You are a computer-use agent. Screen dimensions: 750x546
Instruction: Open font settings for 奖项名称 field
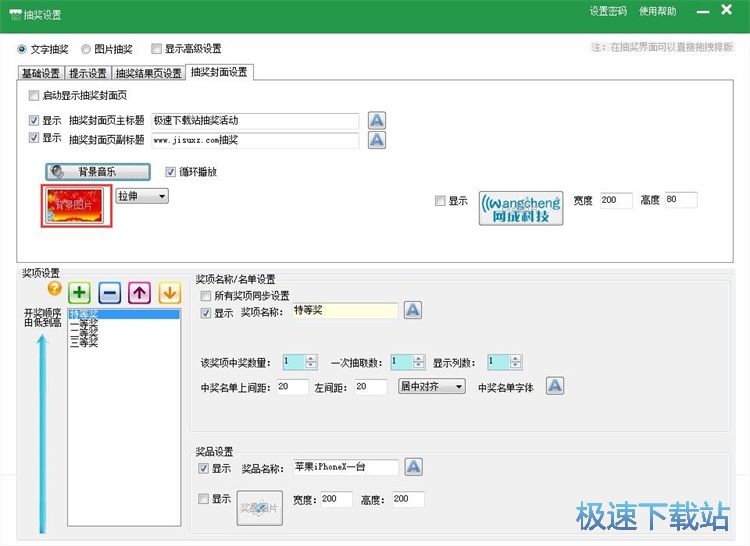[413, 310]
